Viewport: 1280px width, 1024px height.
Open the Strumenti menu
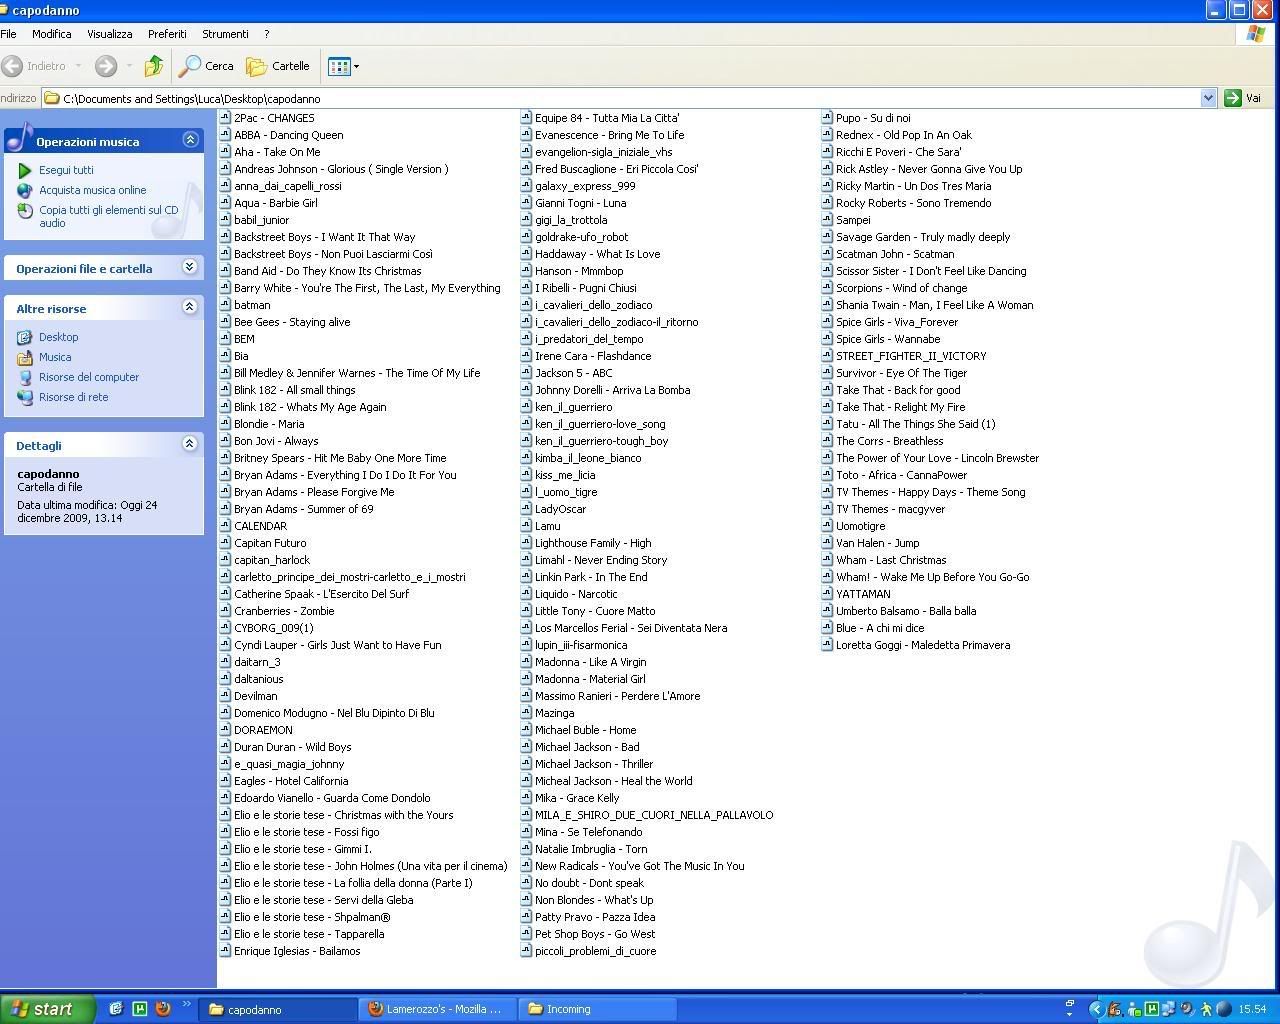point(225,34)
